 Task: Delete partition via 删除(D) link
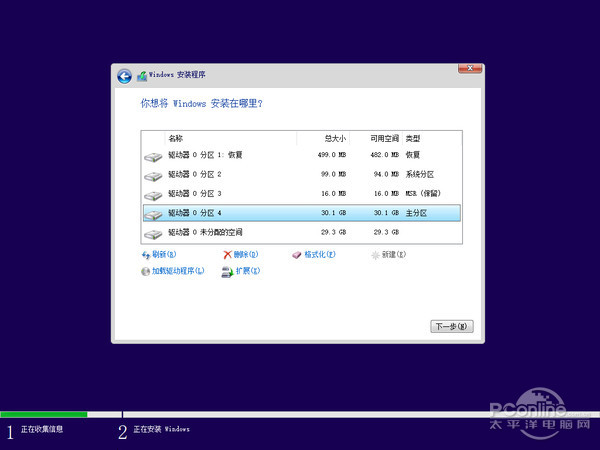(x=246, y=254)
